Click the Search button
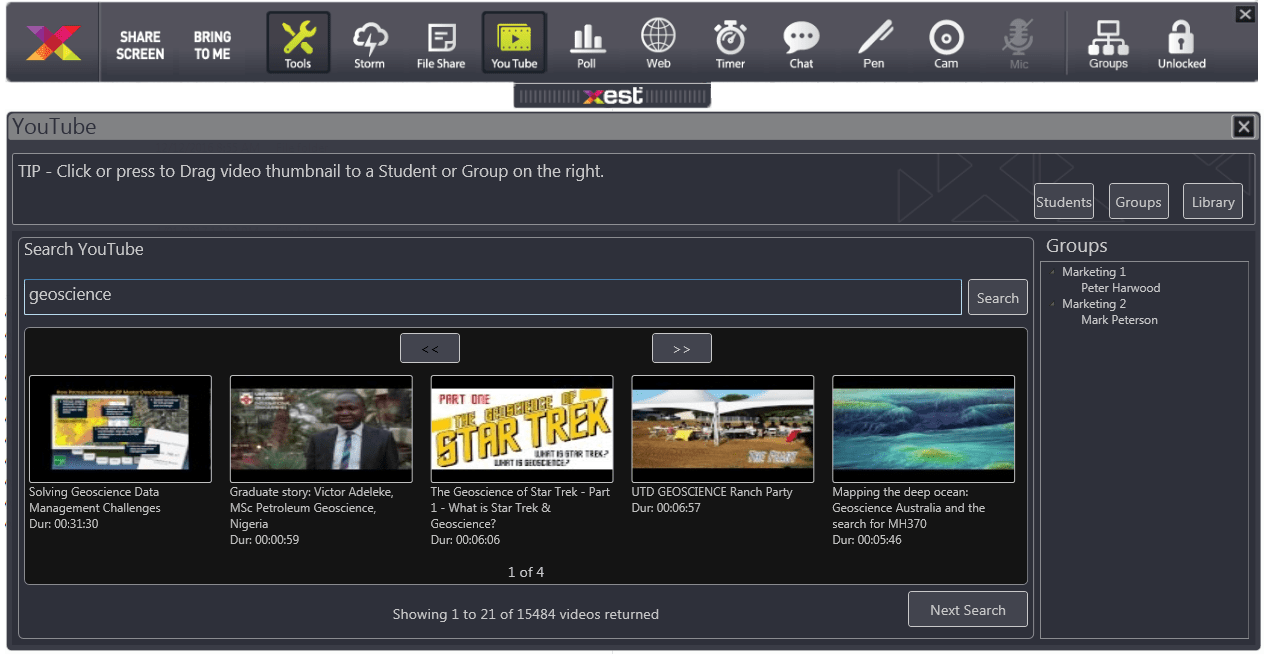The image size is (1275, 660). pos(998,297)
